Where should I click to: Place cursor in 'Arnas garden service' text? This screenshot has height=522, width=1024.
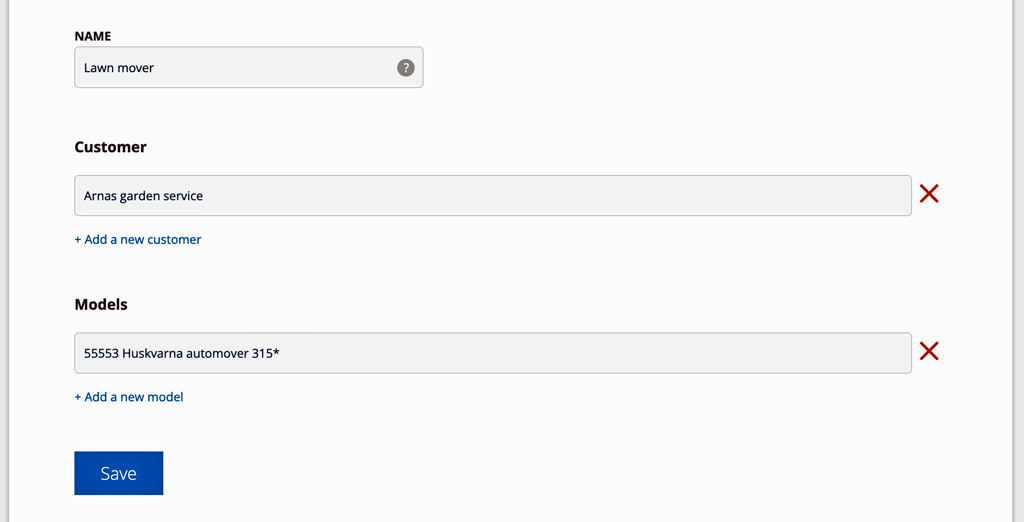(x=143, y=196)
